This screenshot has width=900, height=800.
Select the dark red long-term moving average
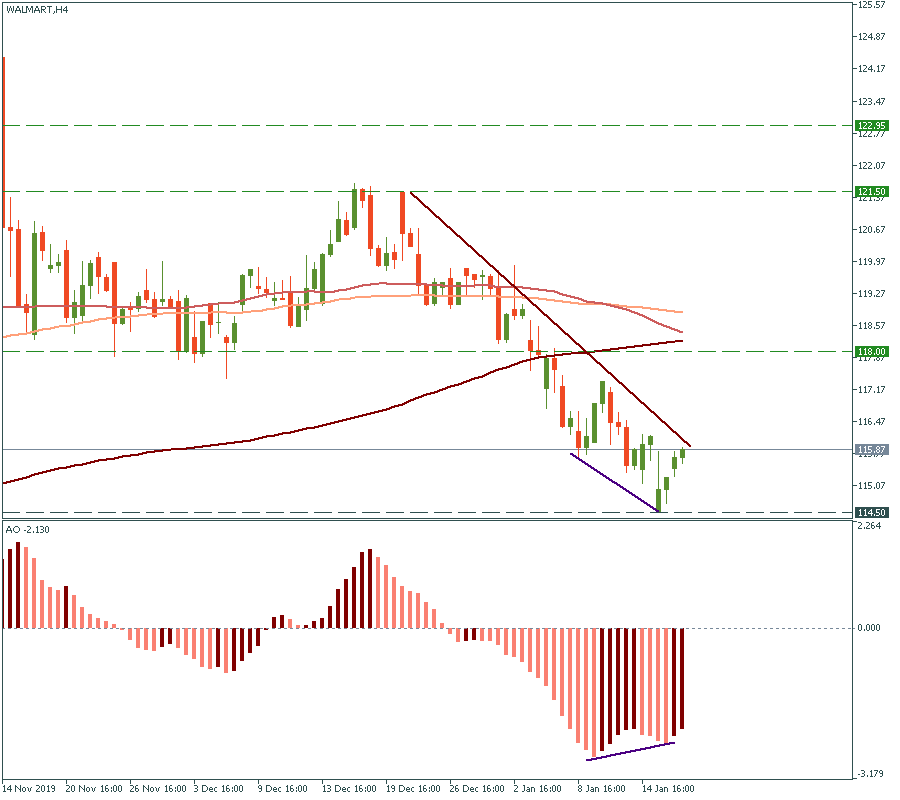300,431
